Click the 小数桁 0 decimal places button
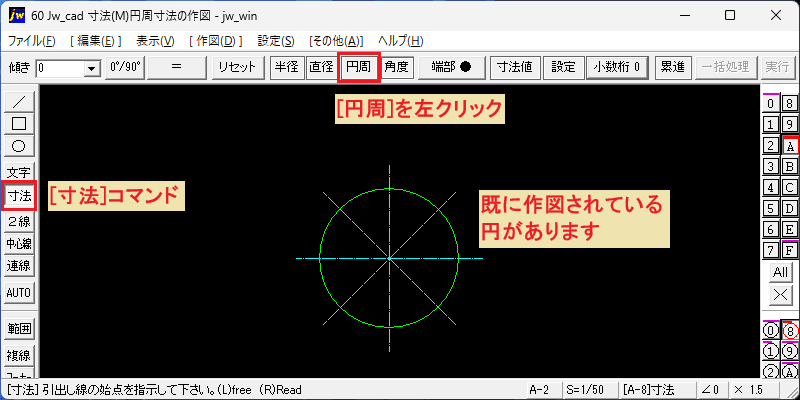This screenshot has width=800, height=400. [617, 67]
